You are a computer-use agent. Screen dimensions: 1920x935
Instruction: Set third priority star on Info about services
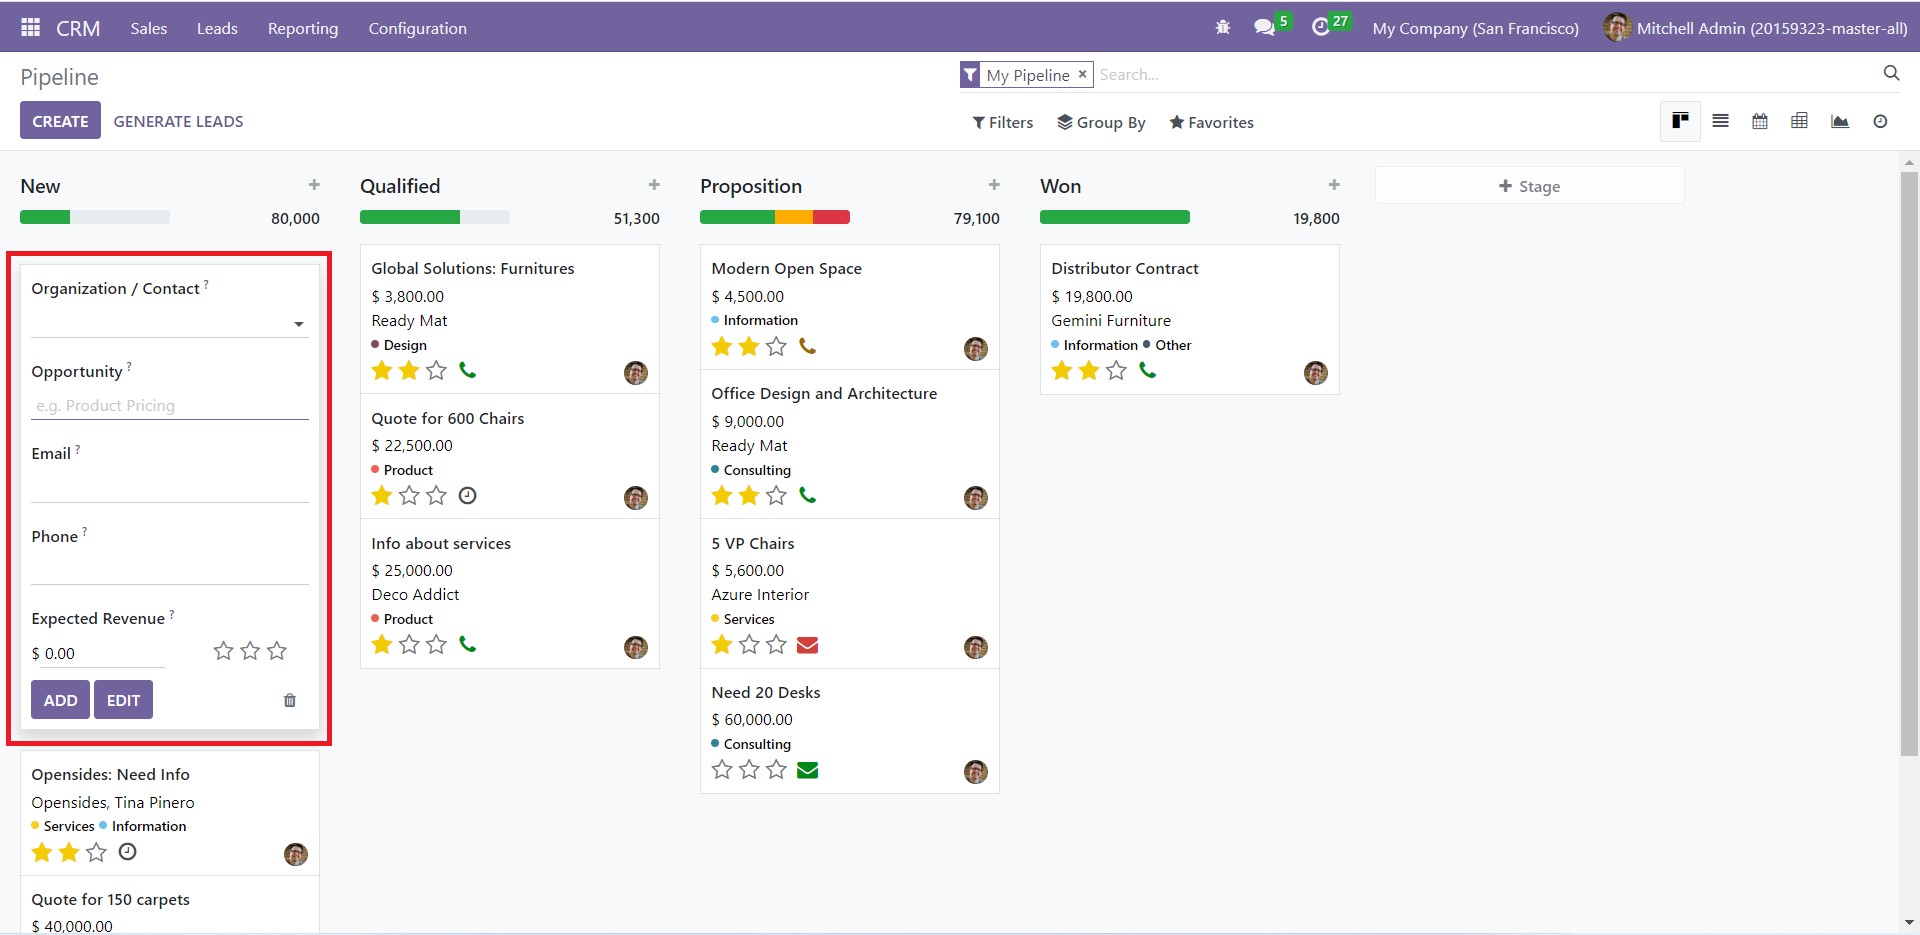pos(436,645)
